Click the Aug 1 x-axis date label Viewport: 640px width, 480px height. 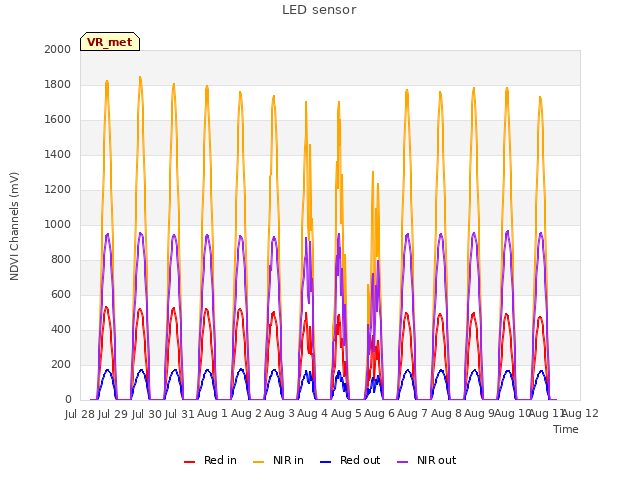(x=212, y=414)
